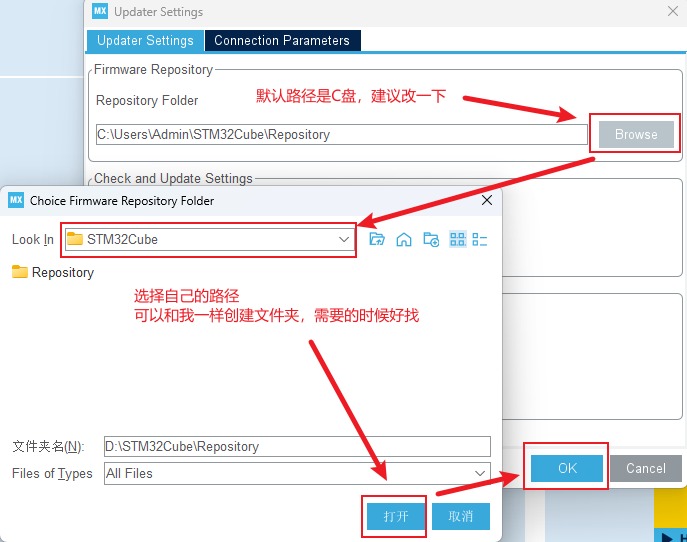Click the 文件夹名(N) label
This screenshot has width=687, height=542.
click(x=48, y=446)
